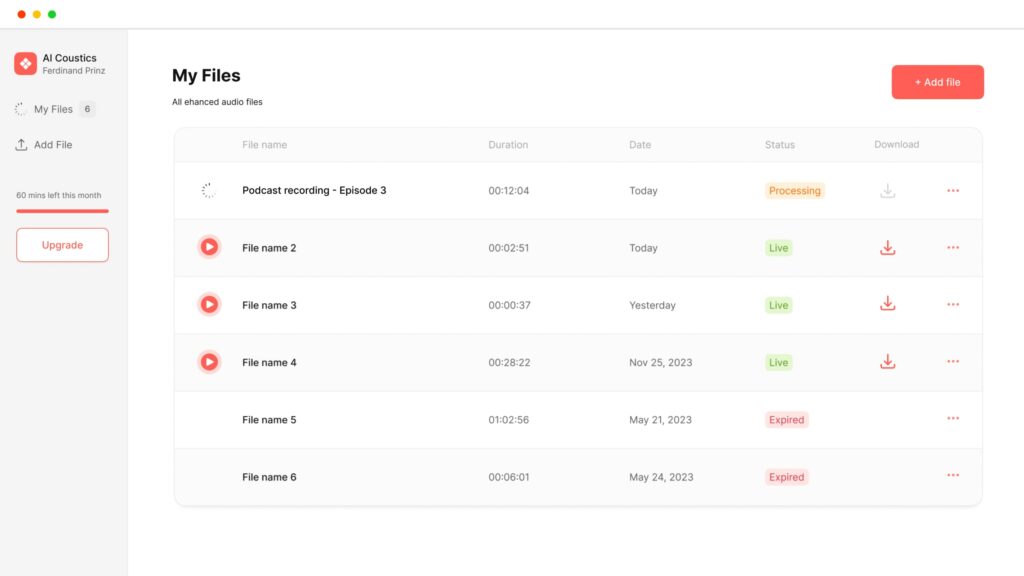Click the Status column header
Viewport: 1024px width, 576px height.
(x=780, y=145)
